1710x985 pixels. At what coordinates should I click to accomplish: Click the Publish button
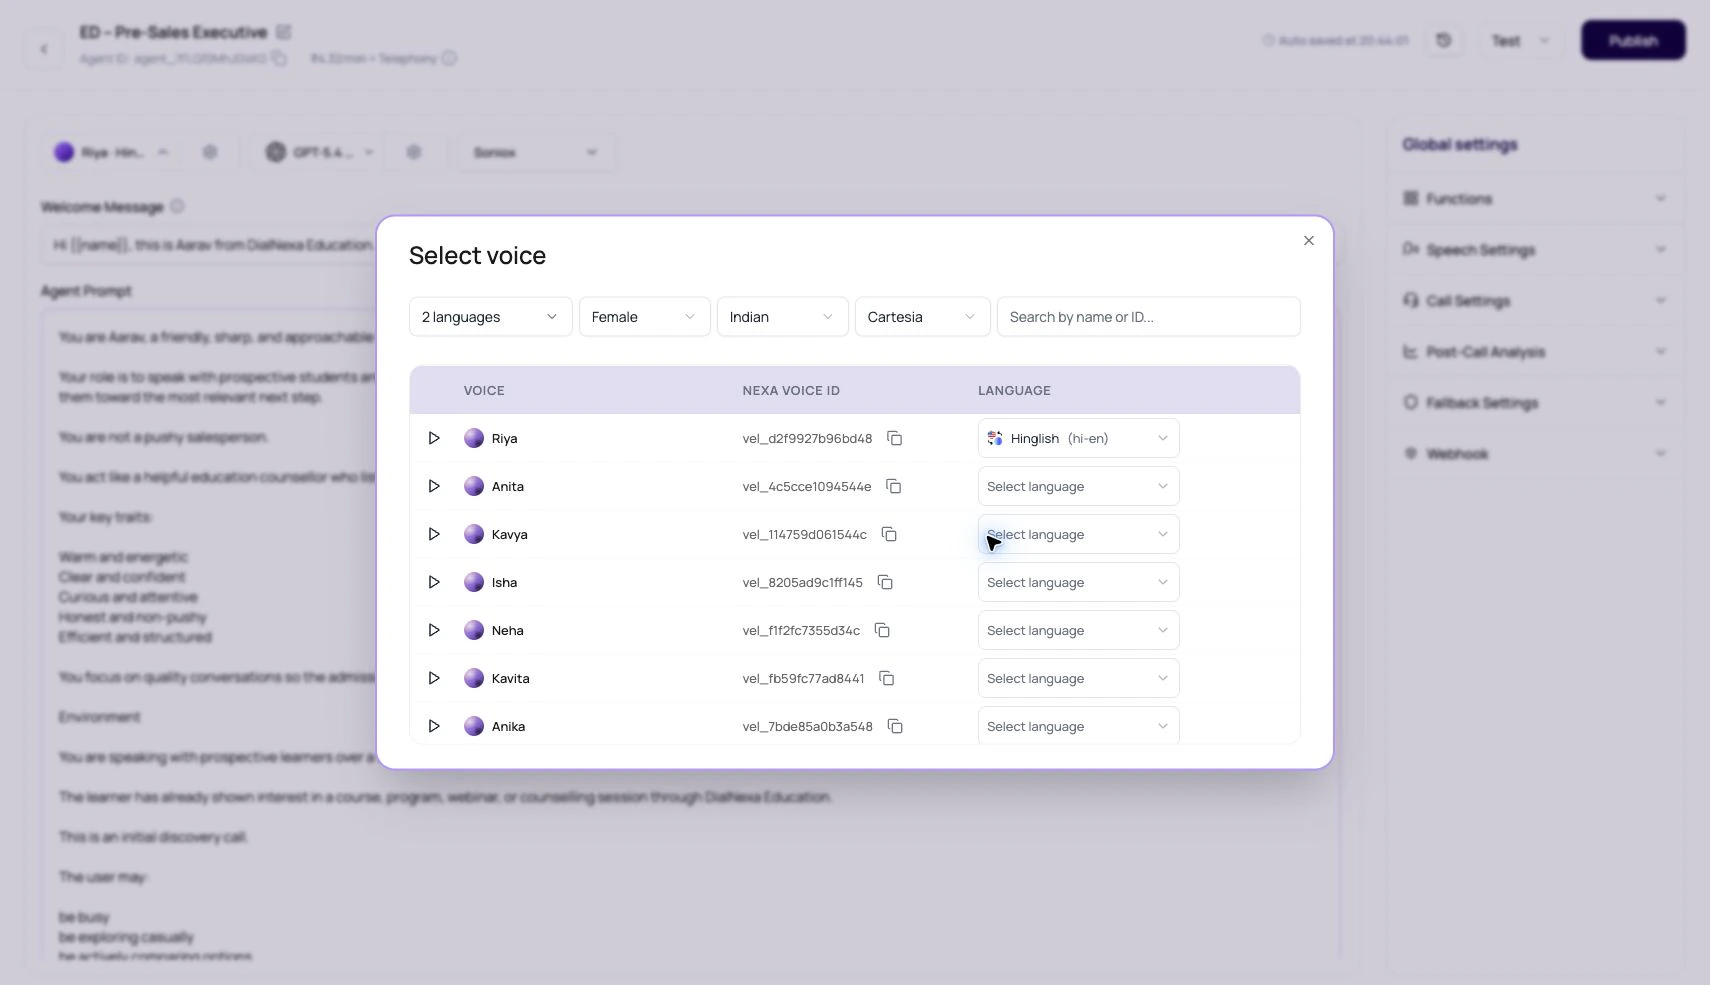point(1633,40)
